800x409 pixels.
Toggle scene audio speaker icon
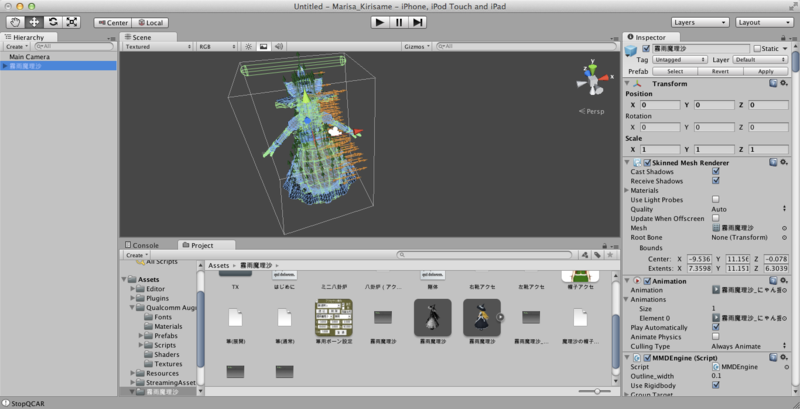pos(278,46)
